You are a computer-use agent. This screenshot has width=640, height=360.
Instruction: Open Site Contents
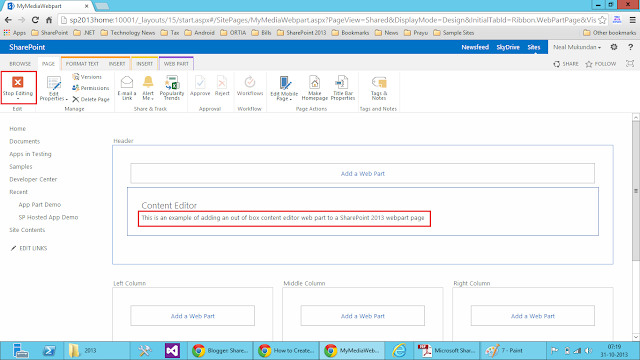tap(27, 230)
